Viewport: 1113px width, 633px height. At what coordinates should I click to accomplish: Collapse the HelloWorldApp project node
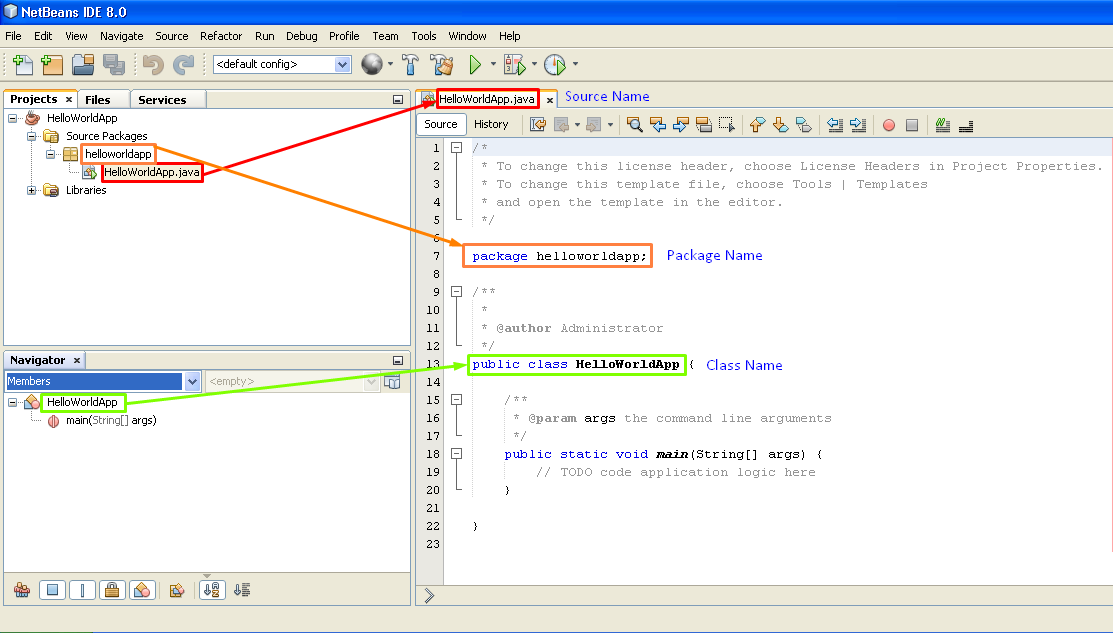pyautogui.click(x=13, y=118)
